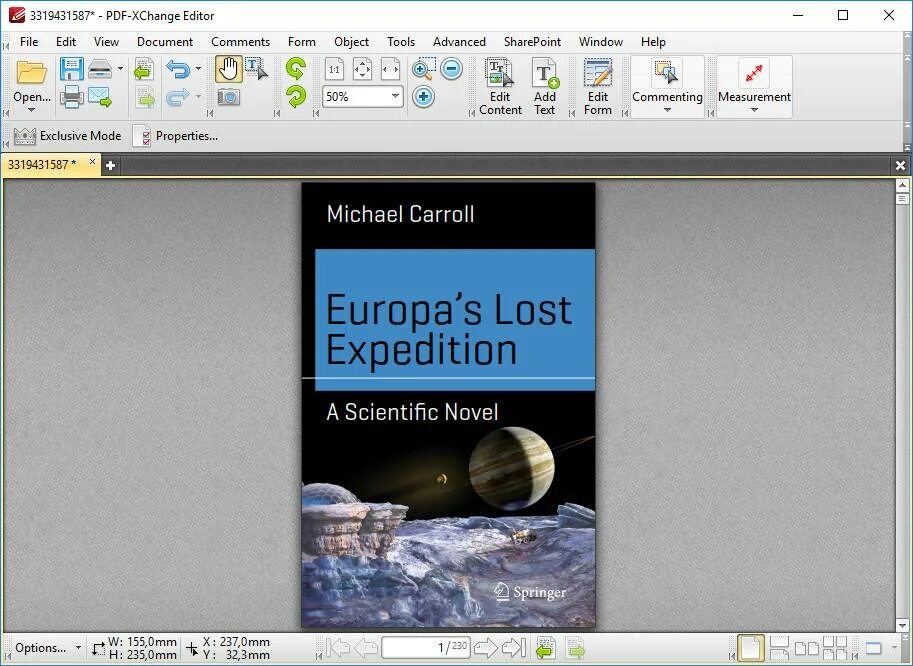The width and height of the screenshot is (913, 666).
Task: Switch to two pages continuous layout
Action: point(835,647)
